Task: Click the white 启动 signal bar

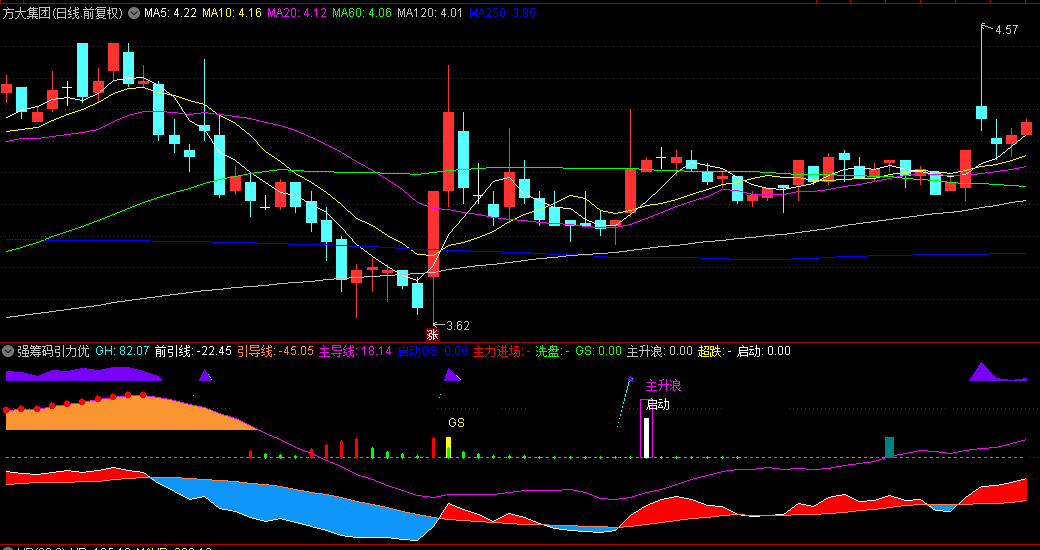Action: tap(646, 437)
